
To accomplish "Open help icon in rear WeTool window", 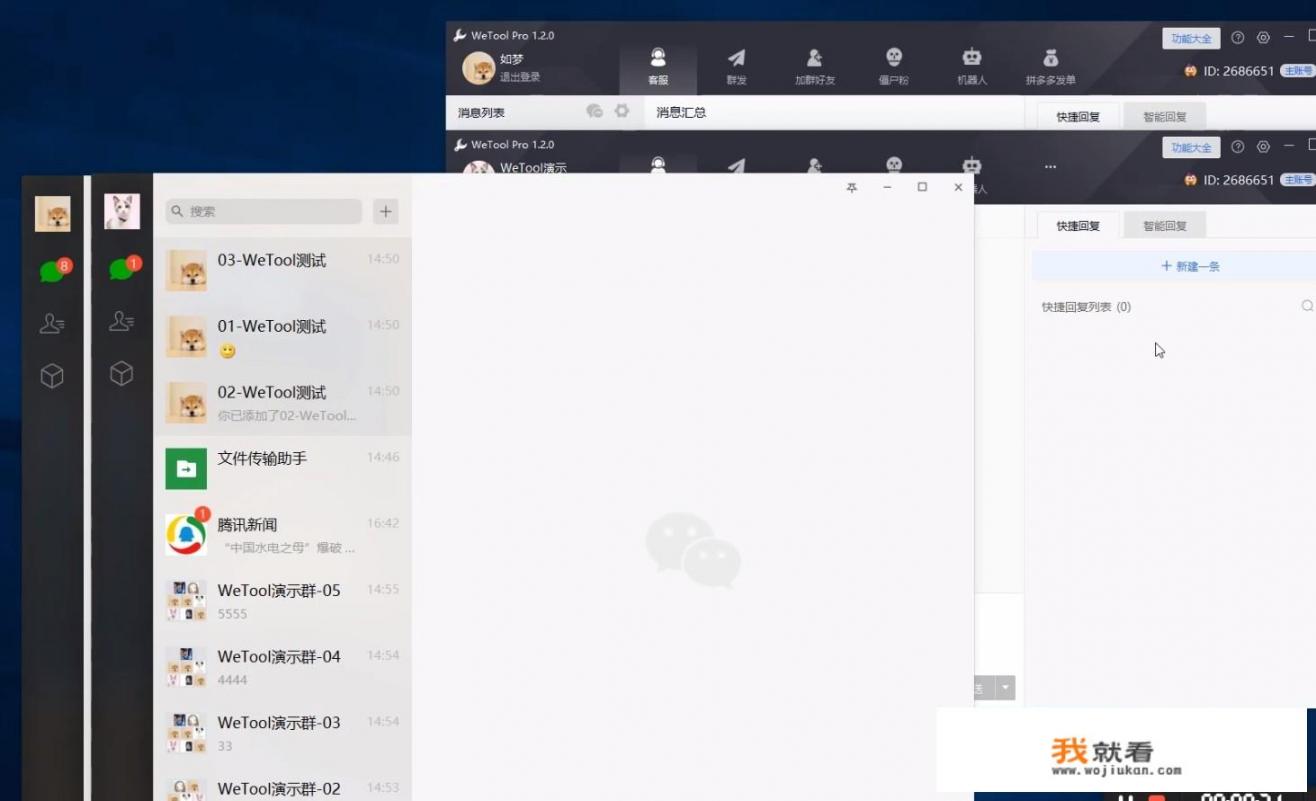I will (1238, 38).
